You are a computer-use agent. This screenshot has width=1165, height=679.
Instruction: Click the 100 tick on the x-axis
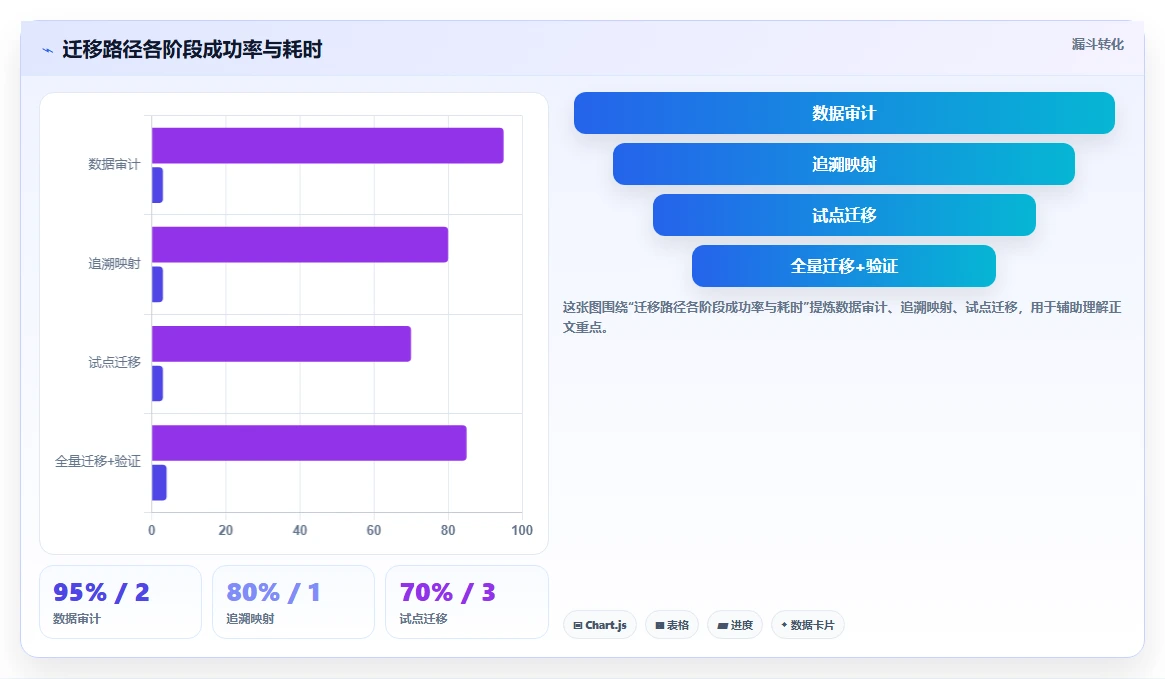pyautogui.click(x=522, y=530)
